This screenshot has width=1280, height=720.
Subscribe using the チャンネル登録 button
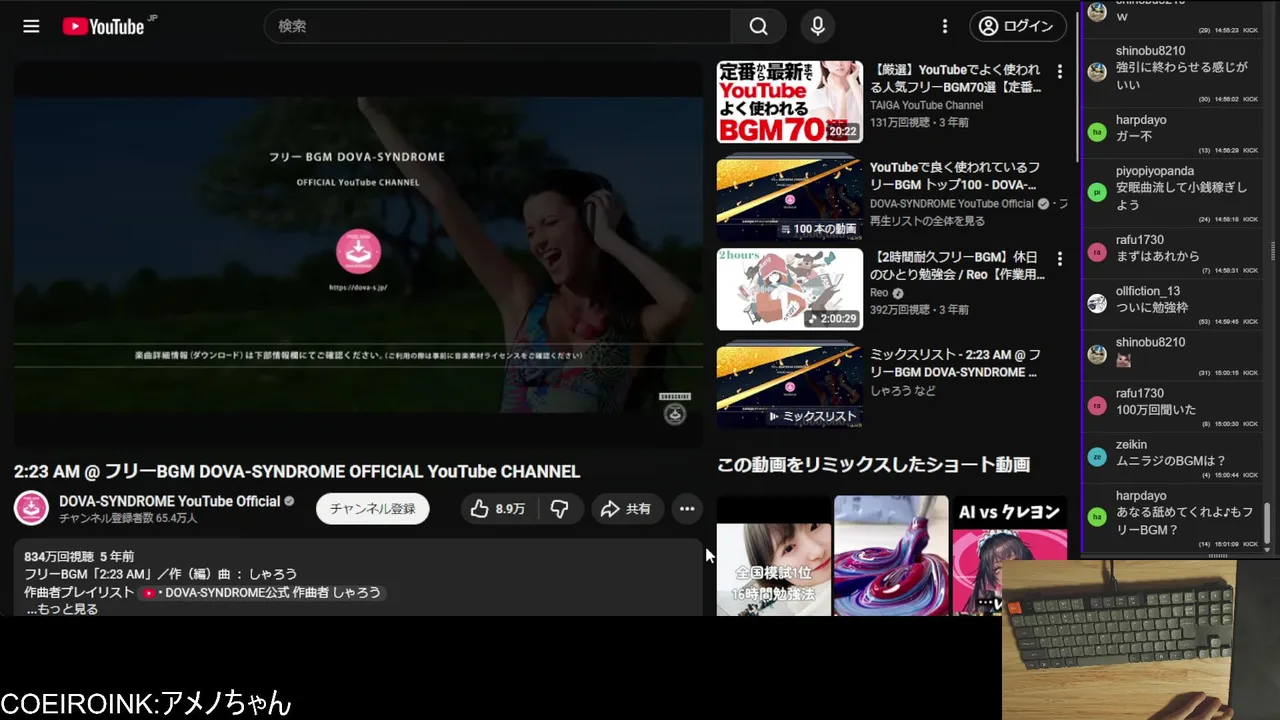(x=373, y=509)
